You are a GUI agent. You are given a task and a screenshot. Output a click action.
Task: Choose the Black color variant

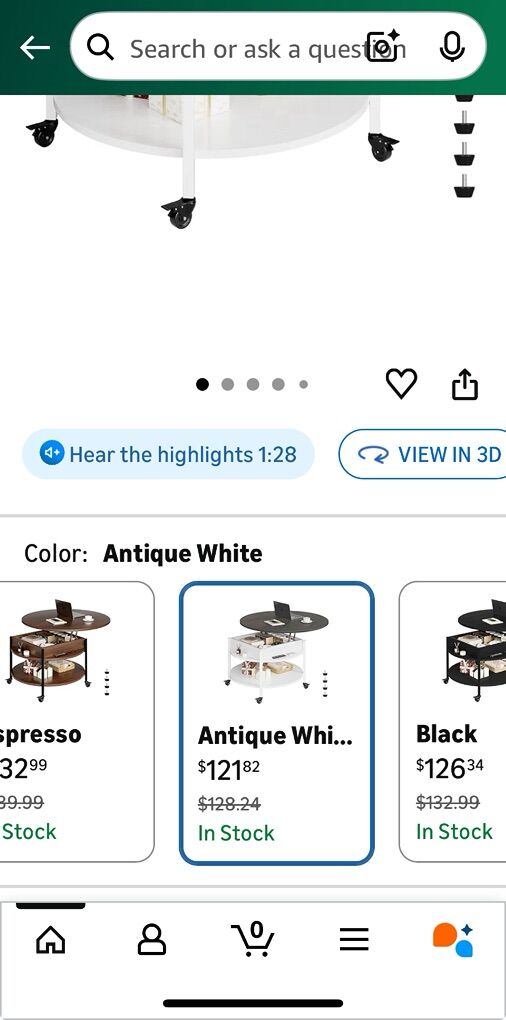(x=453, y=721)
